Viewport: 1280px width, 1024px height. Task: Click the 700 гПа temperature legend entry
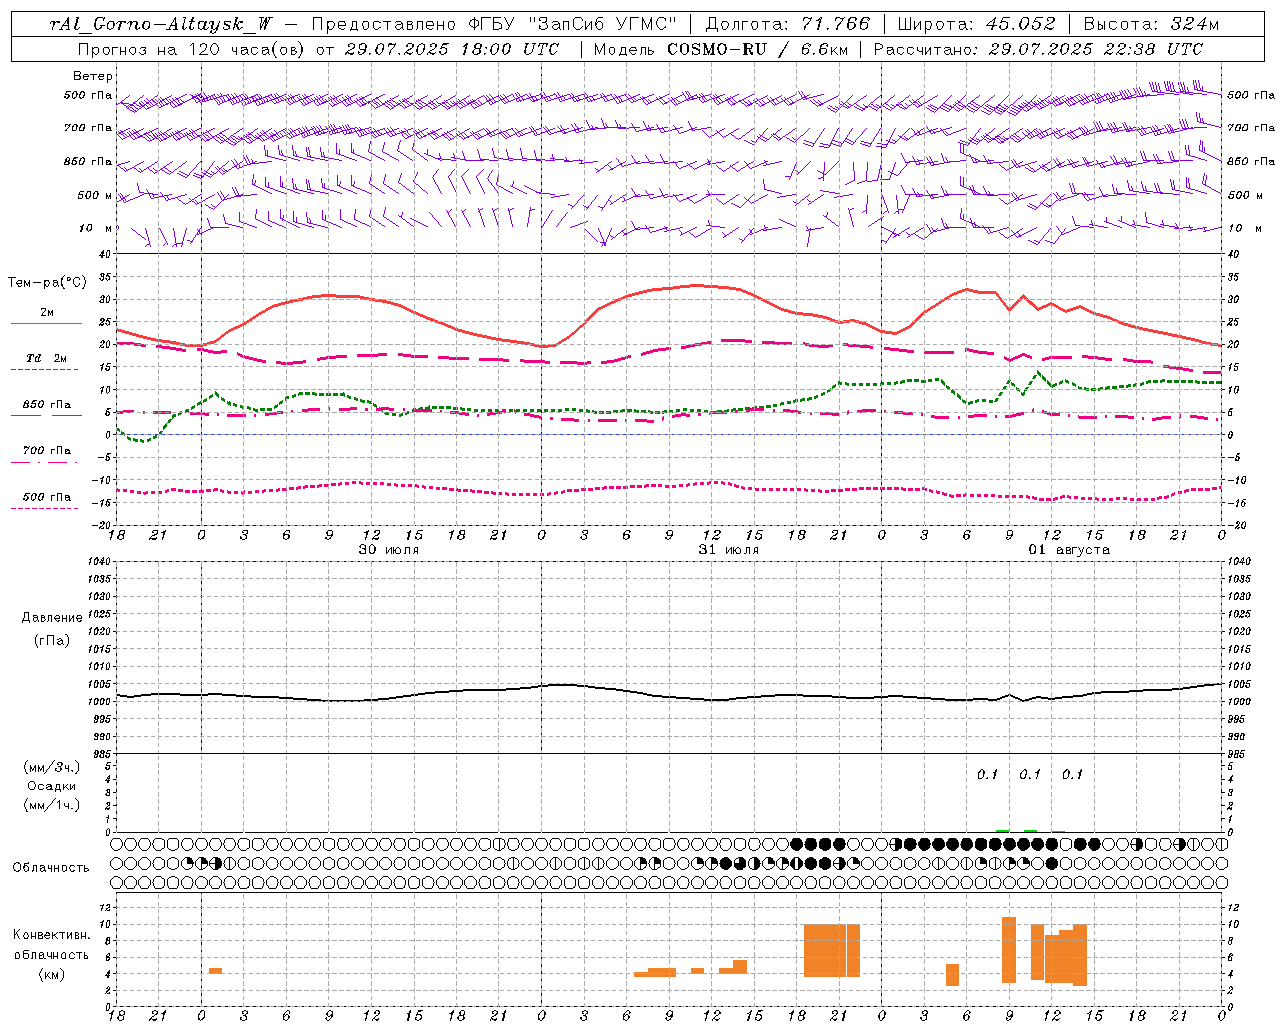pyautogui.click(x=46, y=454)
